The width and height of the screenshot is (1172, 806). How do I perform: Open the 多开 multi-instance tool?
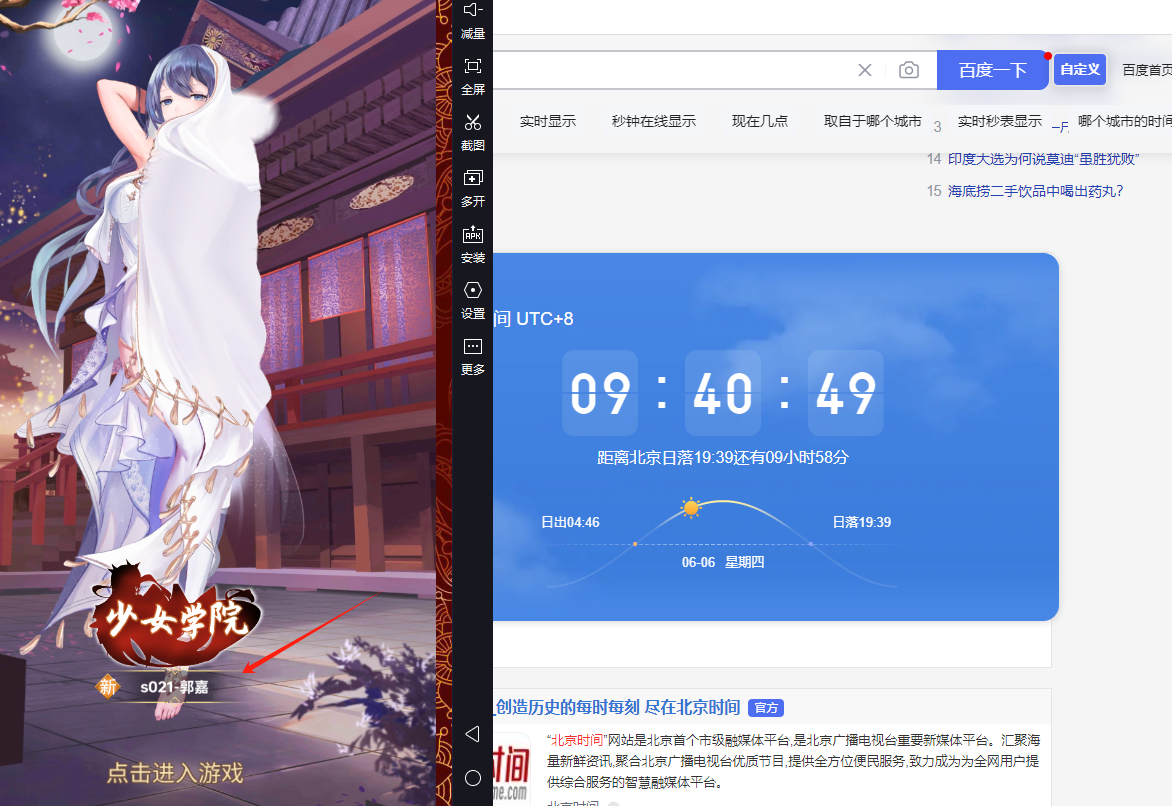pos(472,188)
